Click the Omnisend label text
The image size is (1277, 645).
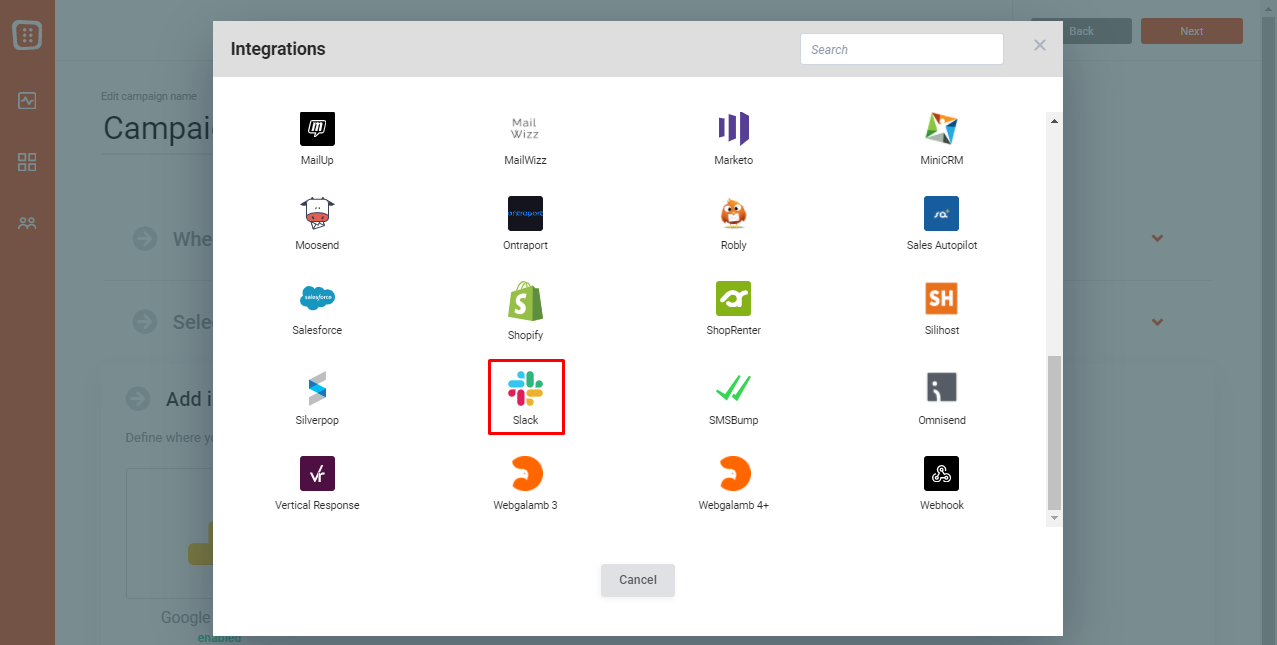tap(942, 420)
